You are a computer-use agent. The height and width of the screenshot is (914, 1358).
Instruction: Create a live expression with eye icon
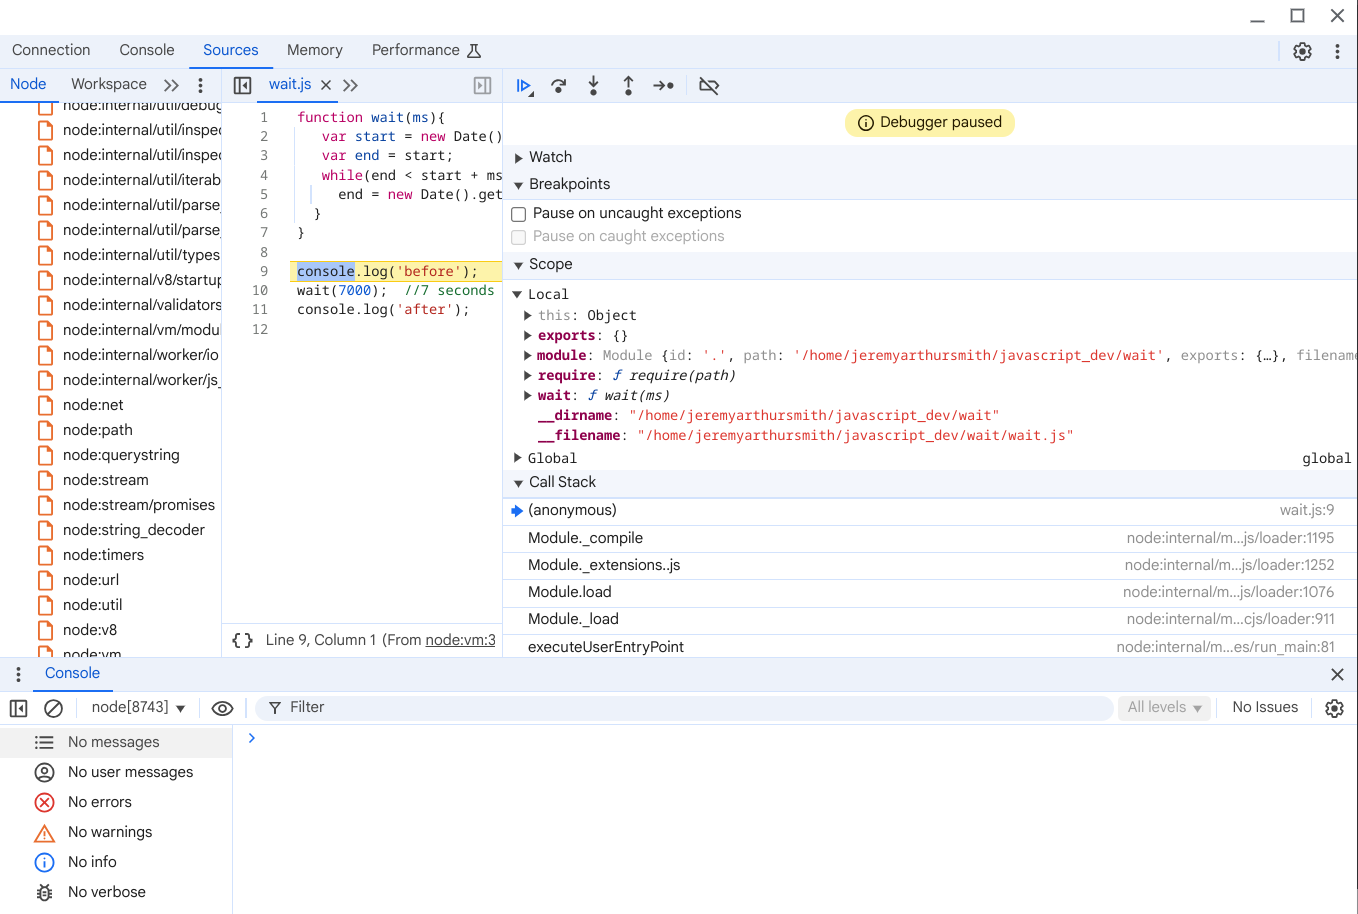click(223, 708)
